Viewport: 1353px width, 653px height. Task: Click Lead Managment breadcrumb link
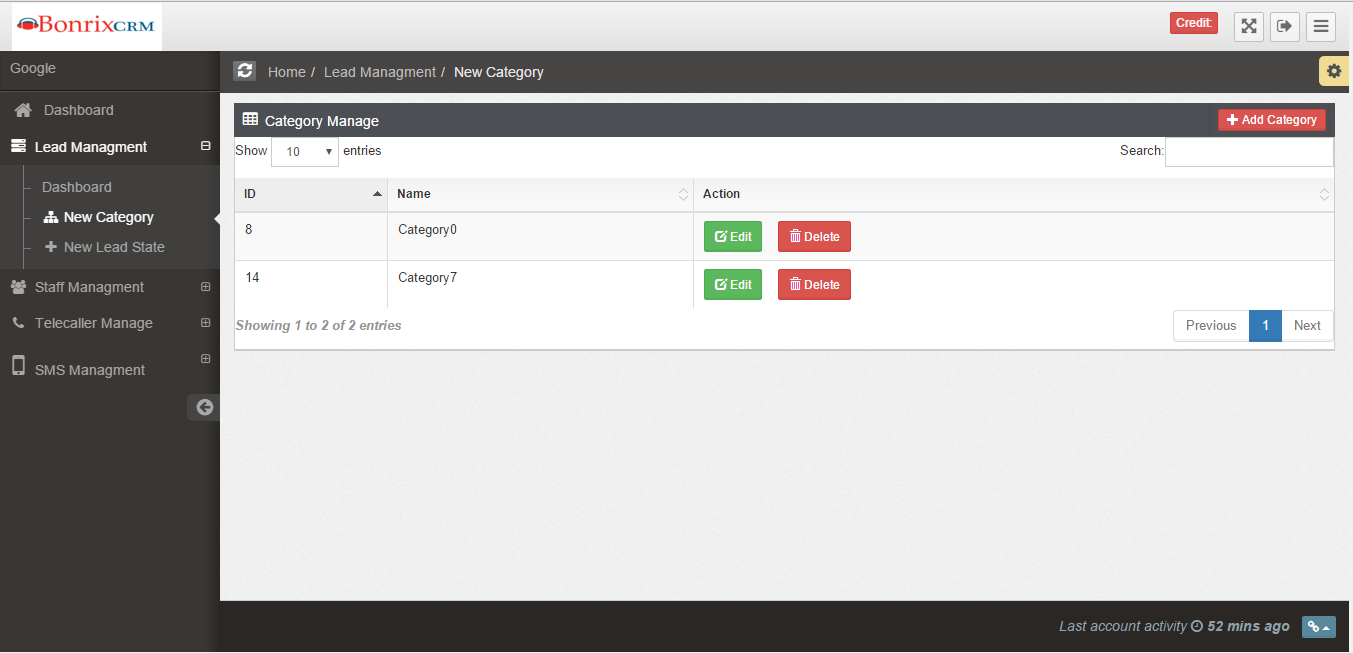(380, 72)
